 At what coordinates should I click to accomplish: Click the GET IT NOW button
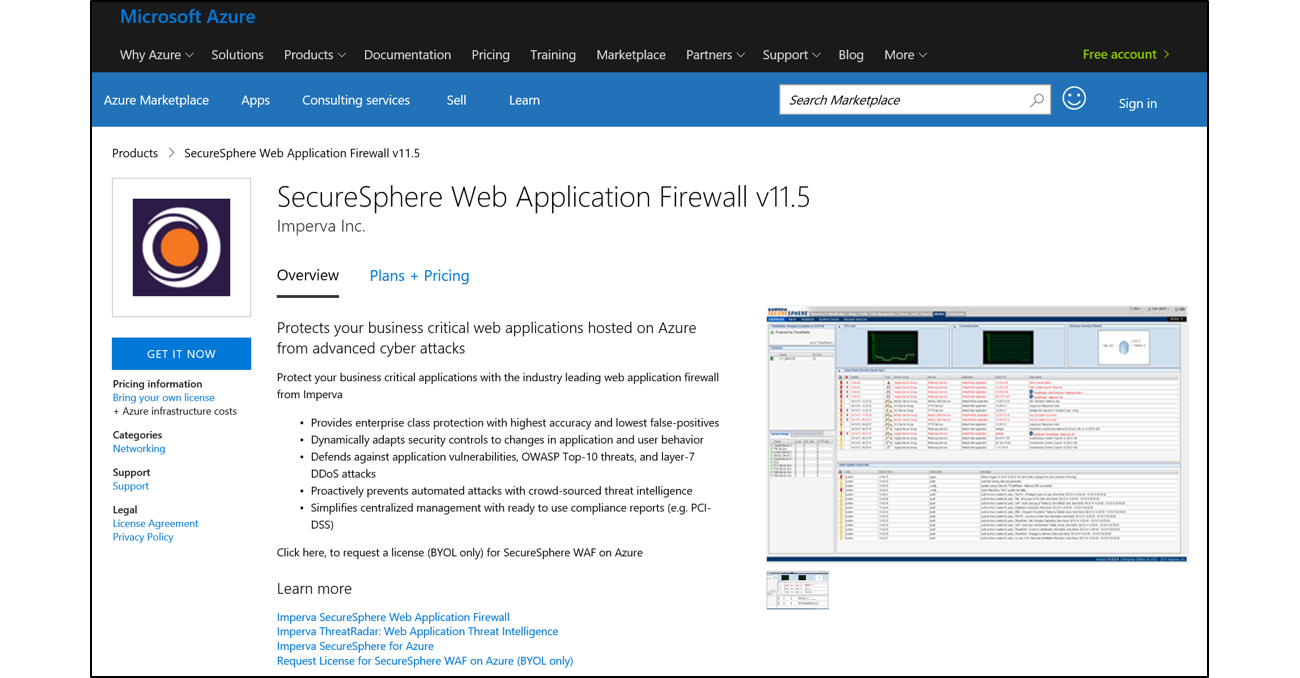181,353
